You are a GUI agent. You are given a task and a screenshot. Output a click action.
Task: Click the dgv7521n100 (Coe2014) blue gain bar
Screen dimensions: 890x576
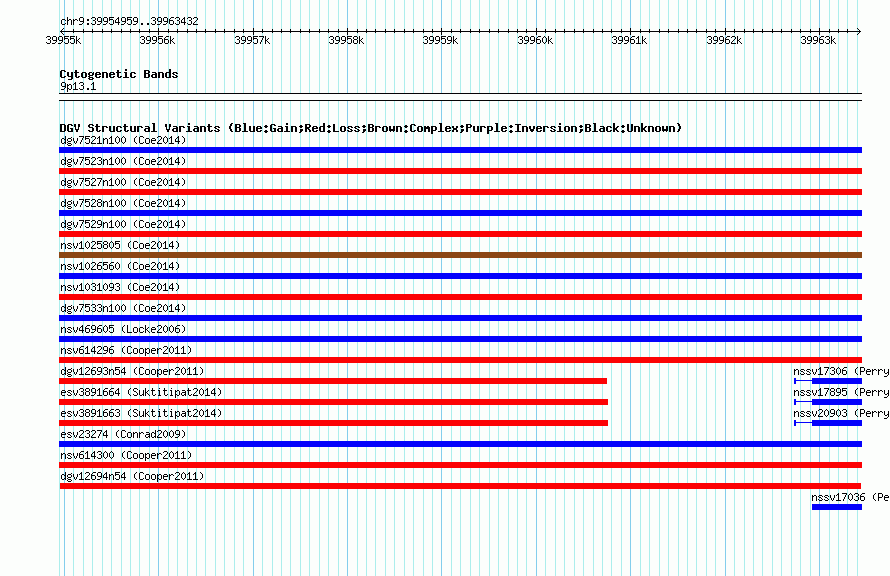tap(460, 150)
